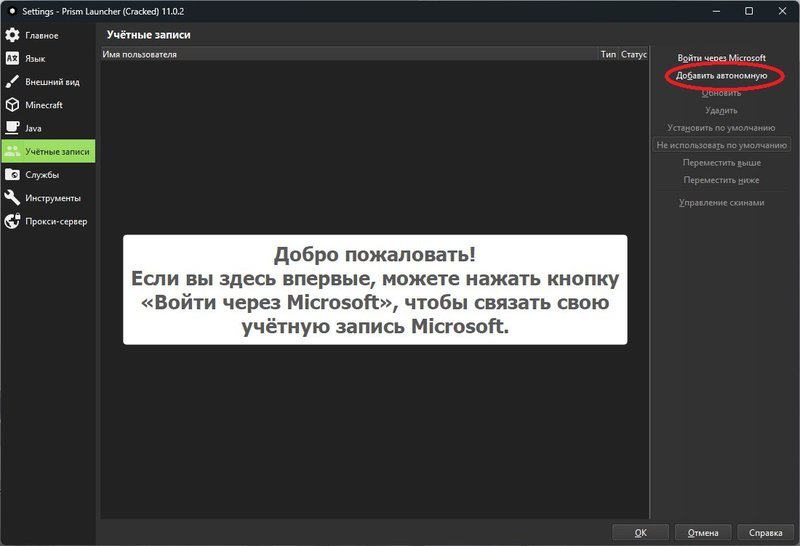Screen dimensions: 800x546
Task: Minimize the Settings window
Action: pos(716,11)
